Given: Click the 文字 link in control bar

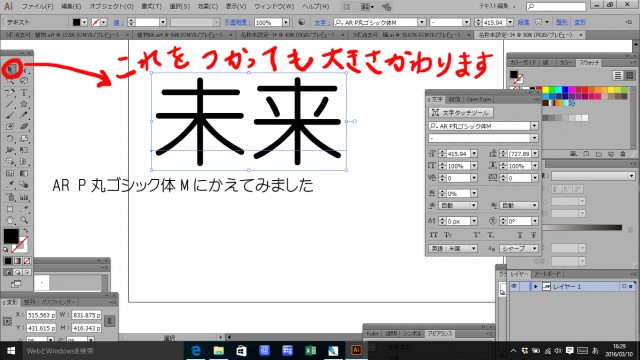Looking at the screenshot, I should (322, 22).
